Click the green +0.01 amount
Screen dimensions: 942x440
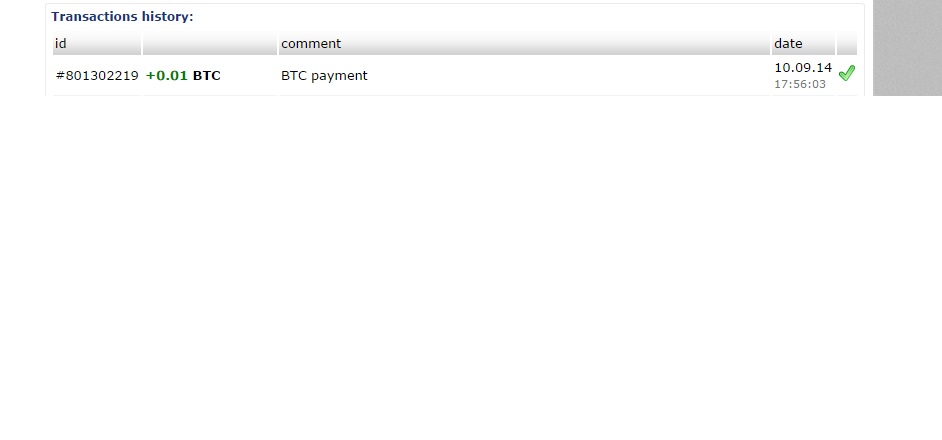[x=166, y=76]
